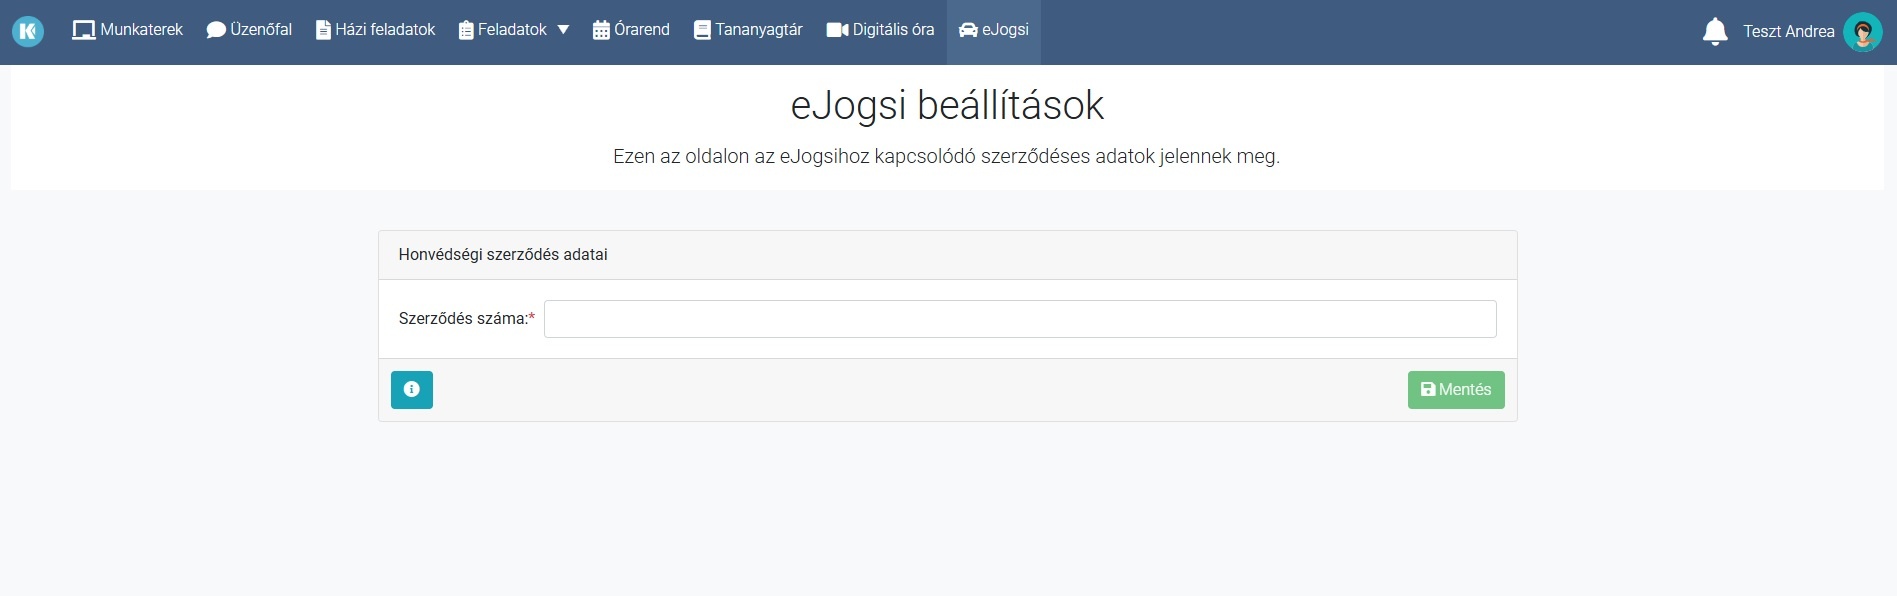The image size is (1897, 596).
Task: Open the user avatar profile picture
Action: tap(1863, 32)
